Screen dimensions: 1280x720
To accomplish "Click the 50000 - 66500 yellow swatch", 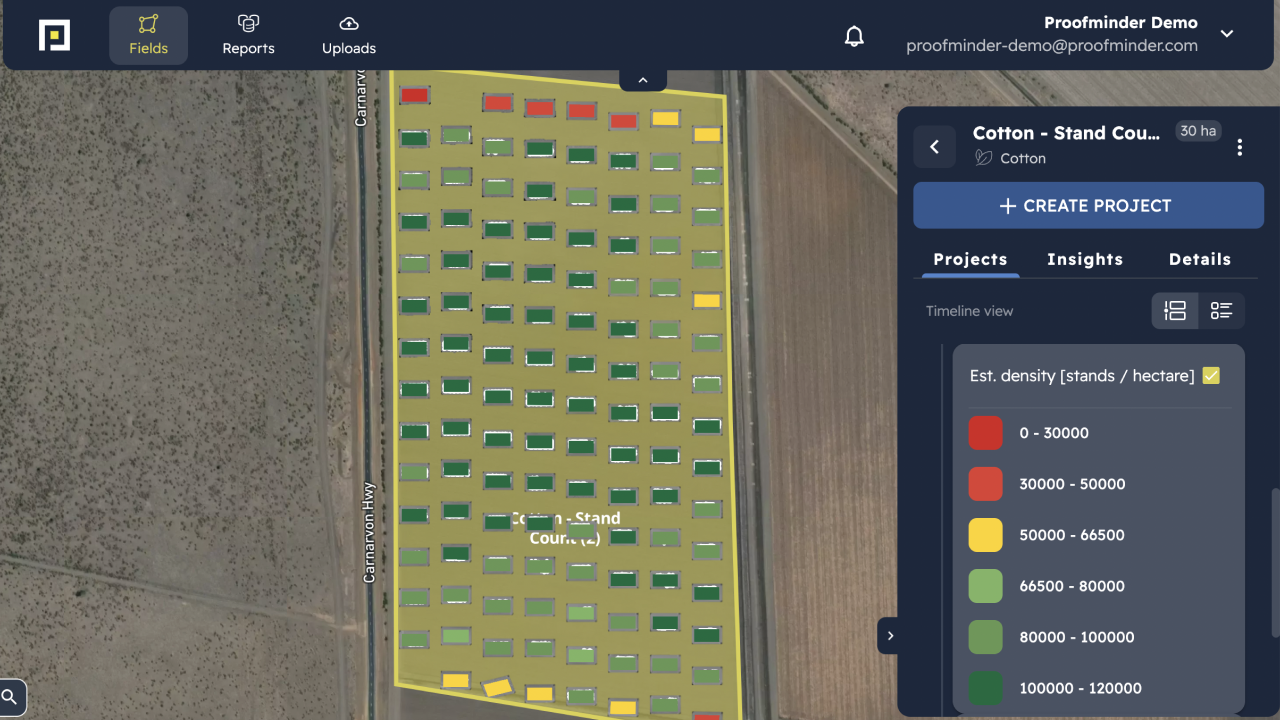I will [x=986, y=535].
